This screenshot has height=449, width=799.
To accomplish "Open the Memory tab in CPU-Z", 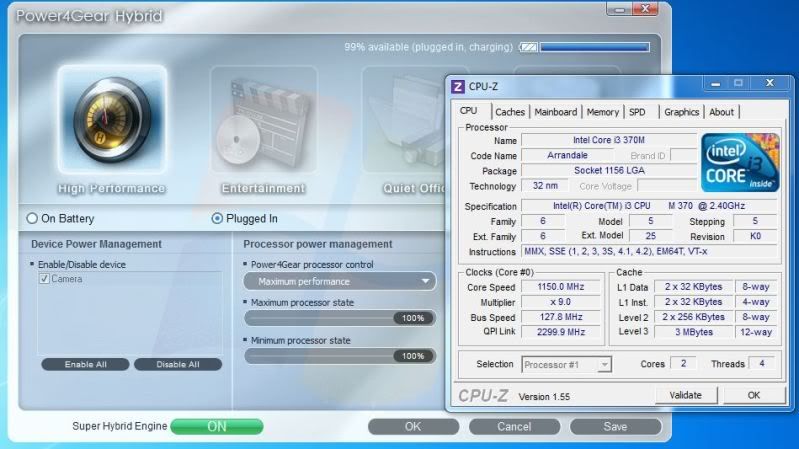I will click(602, 112).
